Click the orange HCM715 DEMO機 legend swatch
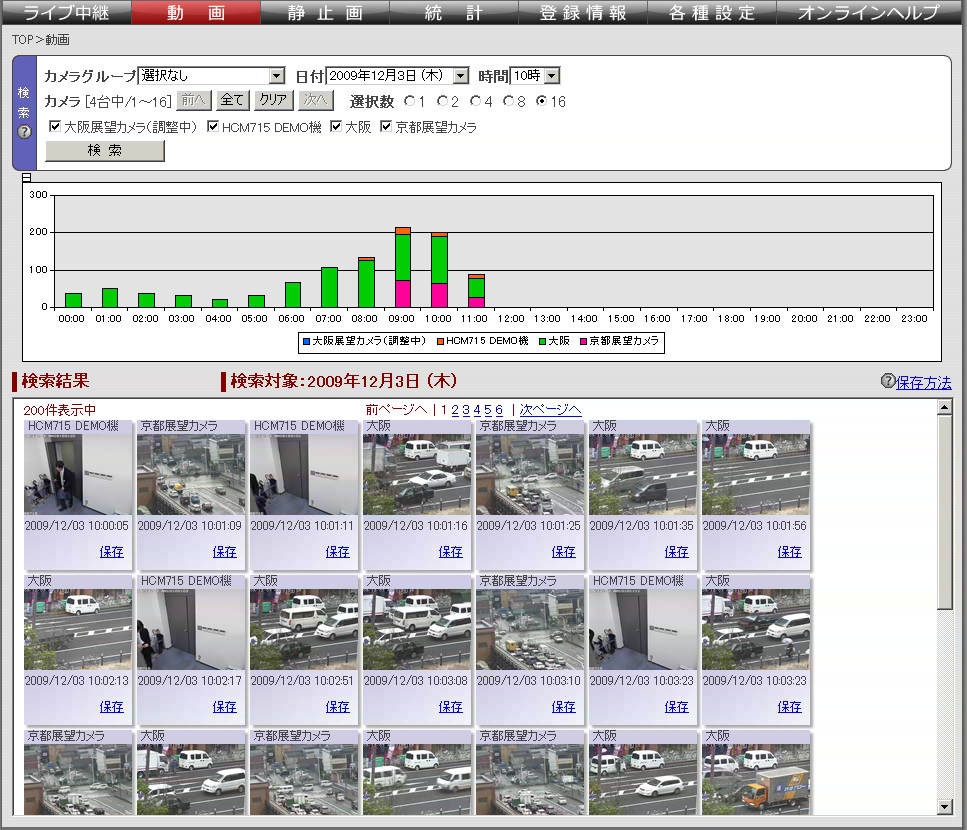This screenshot has width=967, height=830. click(440, 342)
